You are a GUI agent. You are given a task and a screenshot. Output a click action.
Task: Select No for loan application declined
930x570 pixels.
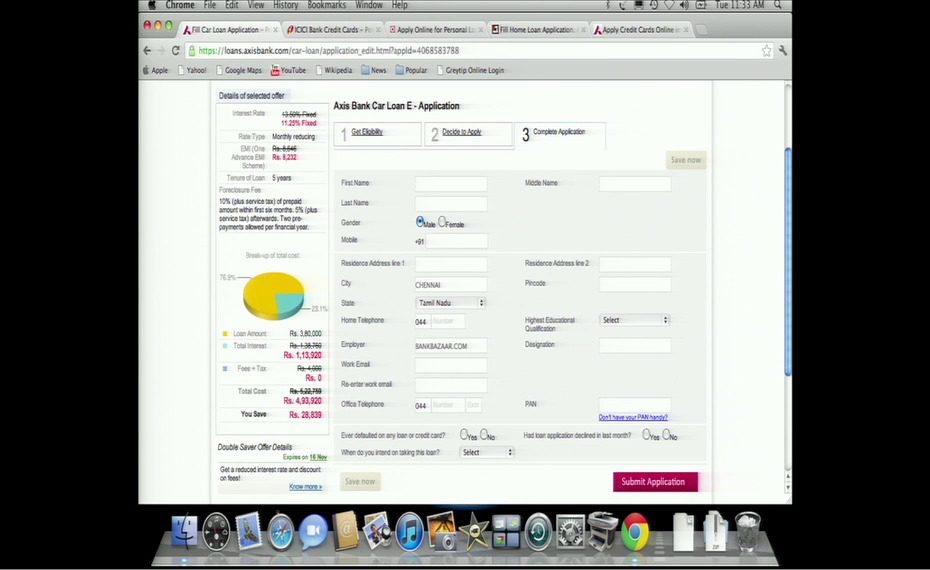[x=666, y=435]
